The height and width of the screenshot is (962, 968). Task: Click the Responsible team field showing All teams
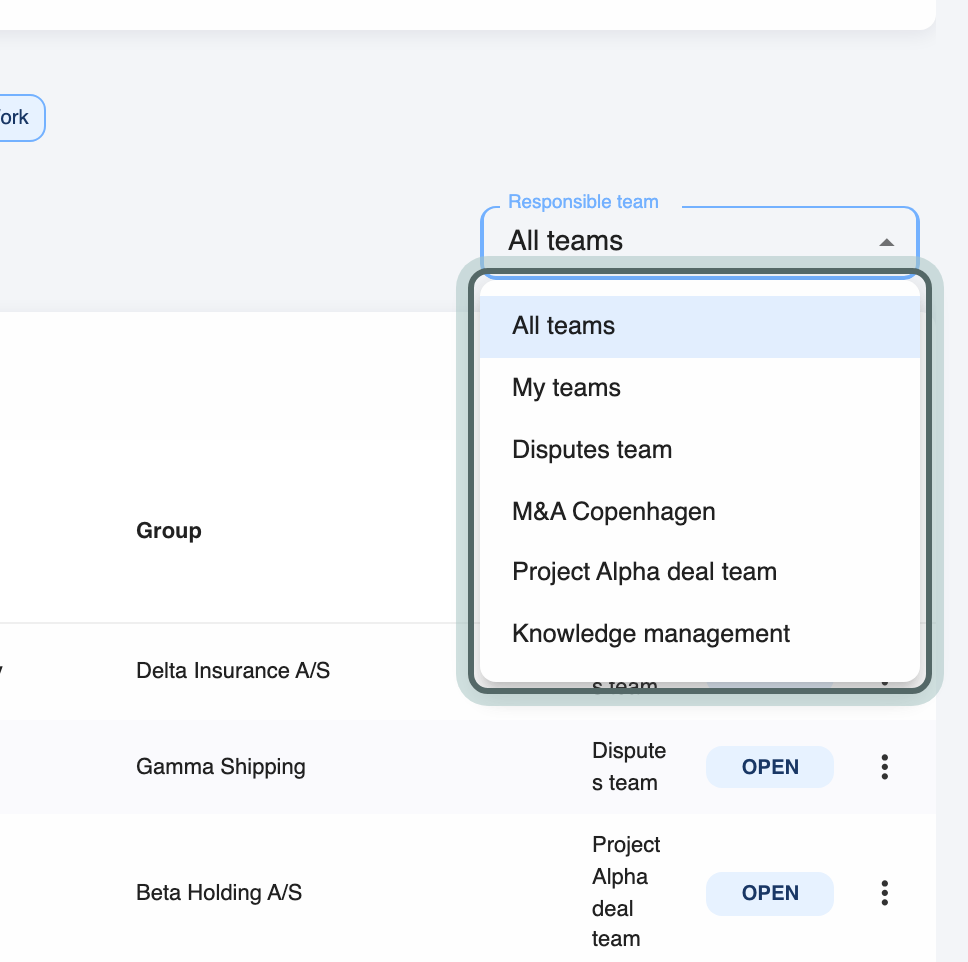tap(699, 241)
